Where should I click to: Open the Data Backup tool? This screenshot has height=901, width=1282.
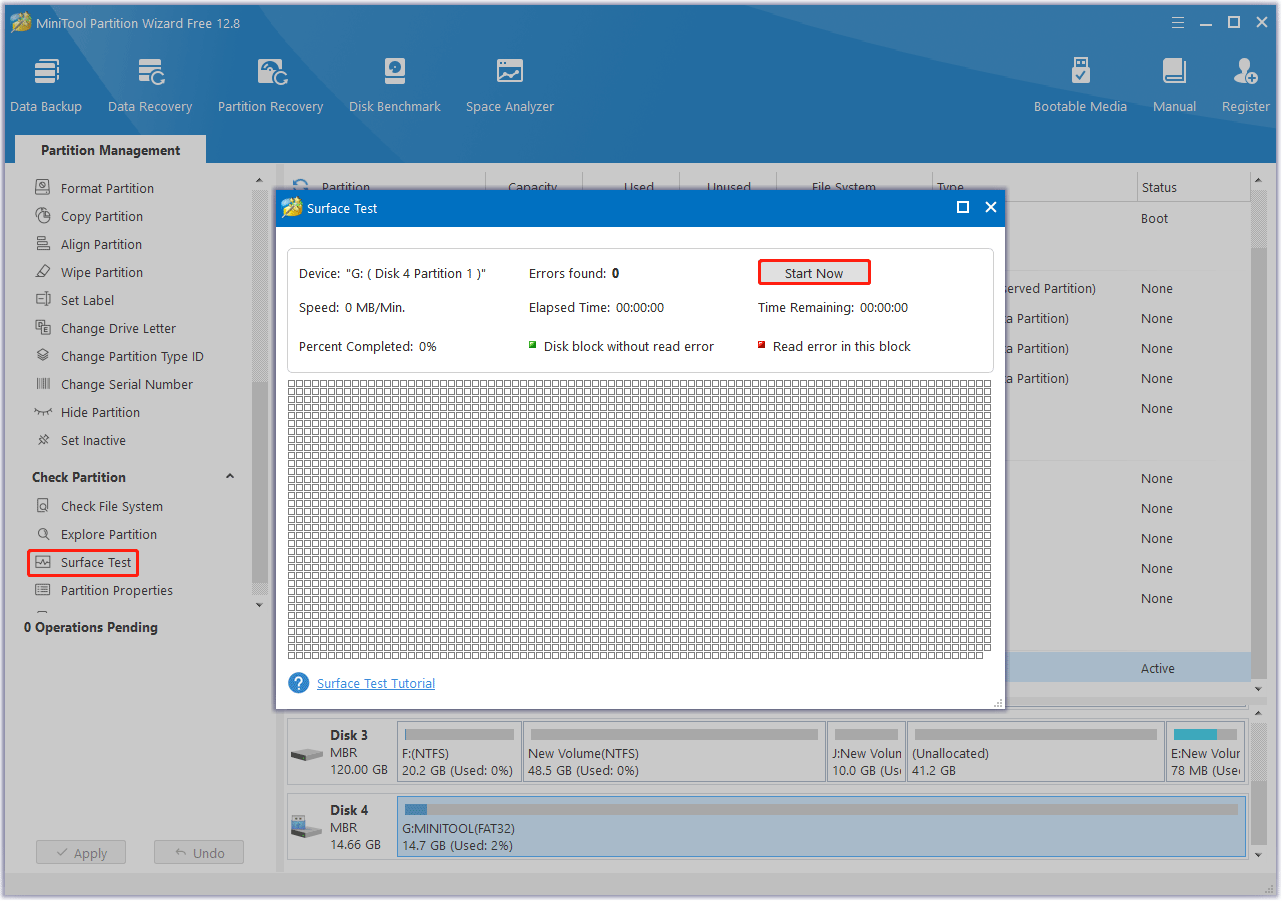[x=46, y=85]
